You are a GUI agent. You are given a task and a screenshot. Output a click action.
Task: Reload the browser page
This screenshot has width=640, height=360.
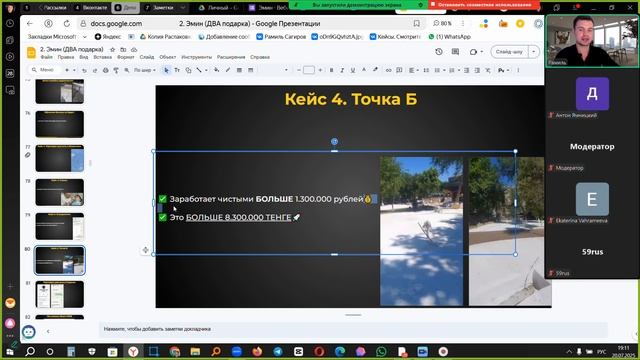tap(67, 24)
